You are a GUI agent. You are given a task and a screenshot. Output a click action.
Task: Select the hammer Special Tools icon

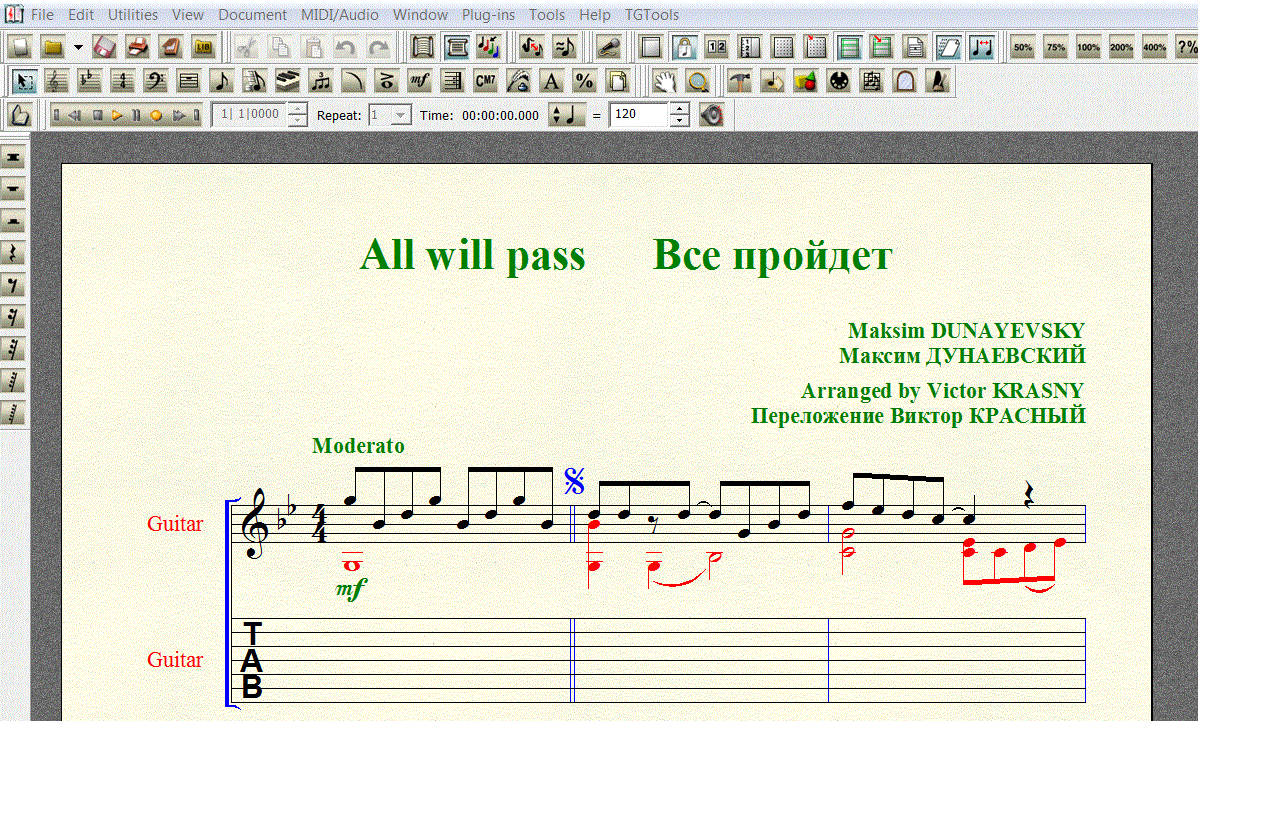[740, 81]
